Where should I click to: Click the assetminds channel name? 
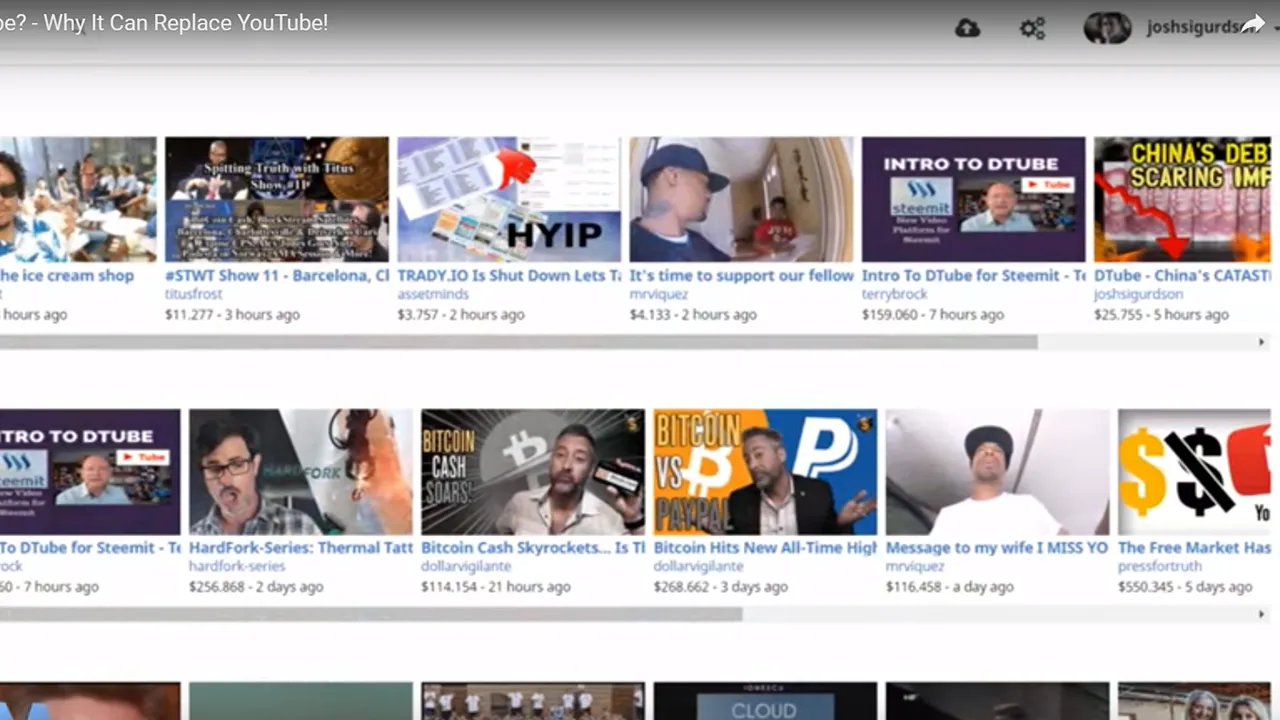point(431,294)
